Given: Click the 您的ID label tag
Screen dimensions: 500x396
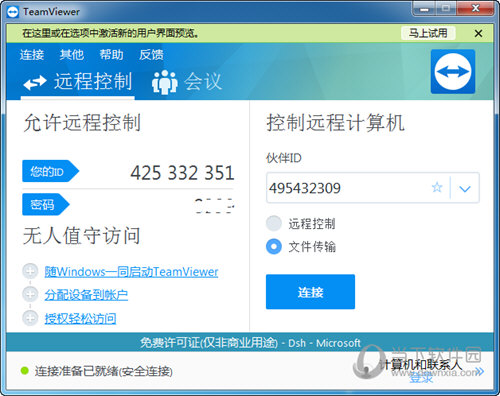Looking at the screenshot, I should (x=50, y=171).
